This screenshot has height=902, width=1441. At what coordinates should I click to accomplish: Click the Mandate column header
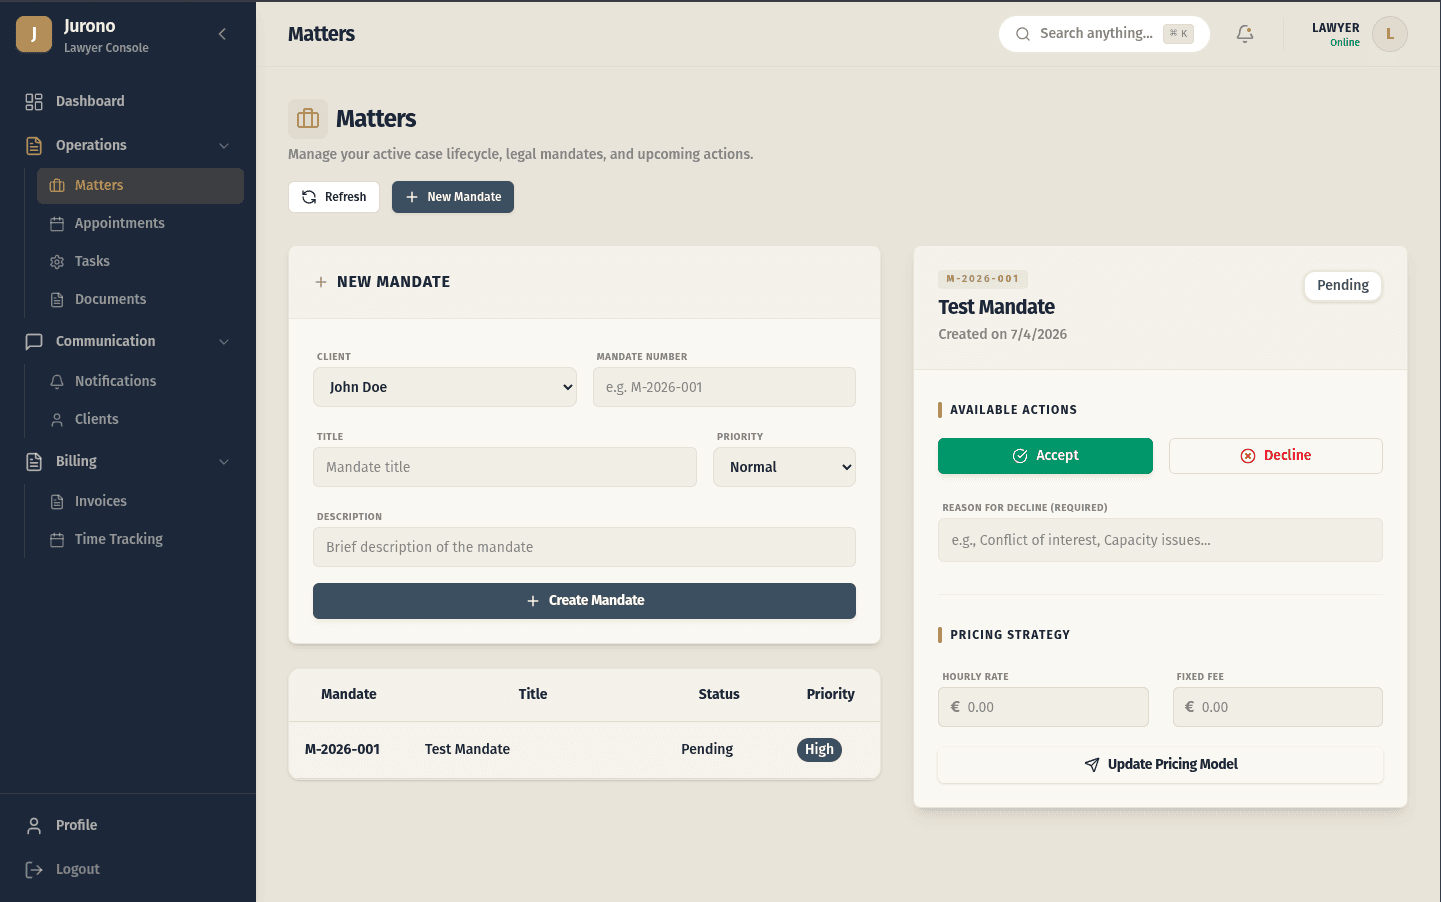point(349,694)
